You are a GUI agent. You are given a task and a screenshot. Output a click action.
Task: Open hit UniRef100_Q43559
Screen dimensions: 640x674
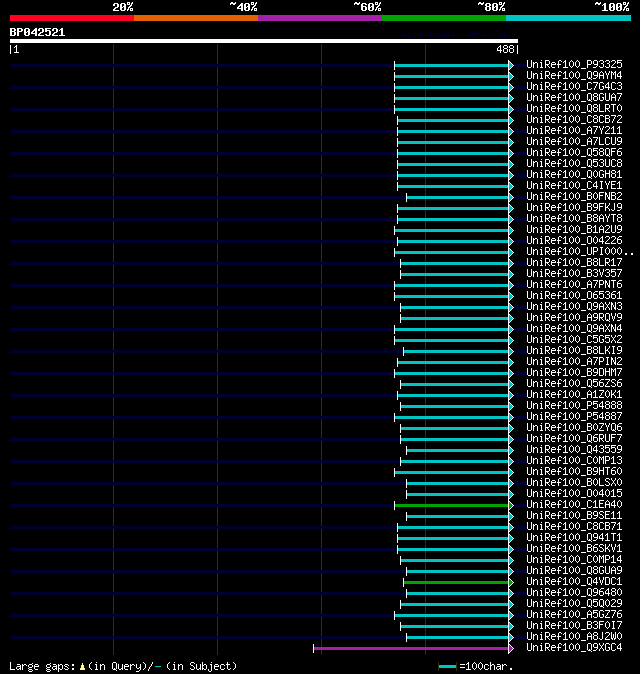[x=574, y=450]
